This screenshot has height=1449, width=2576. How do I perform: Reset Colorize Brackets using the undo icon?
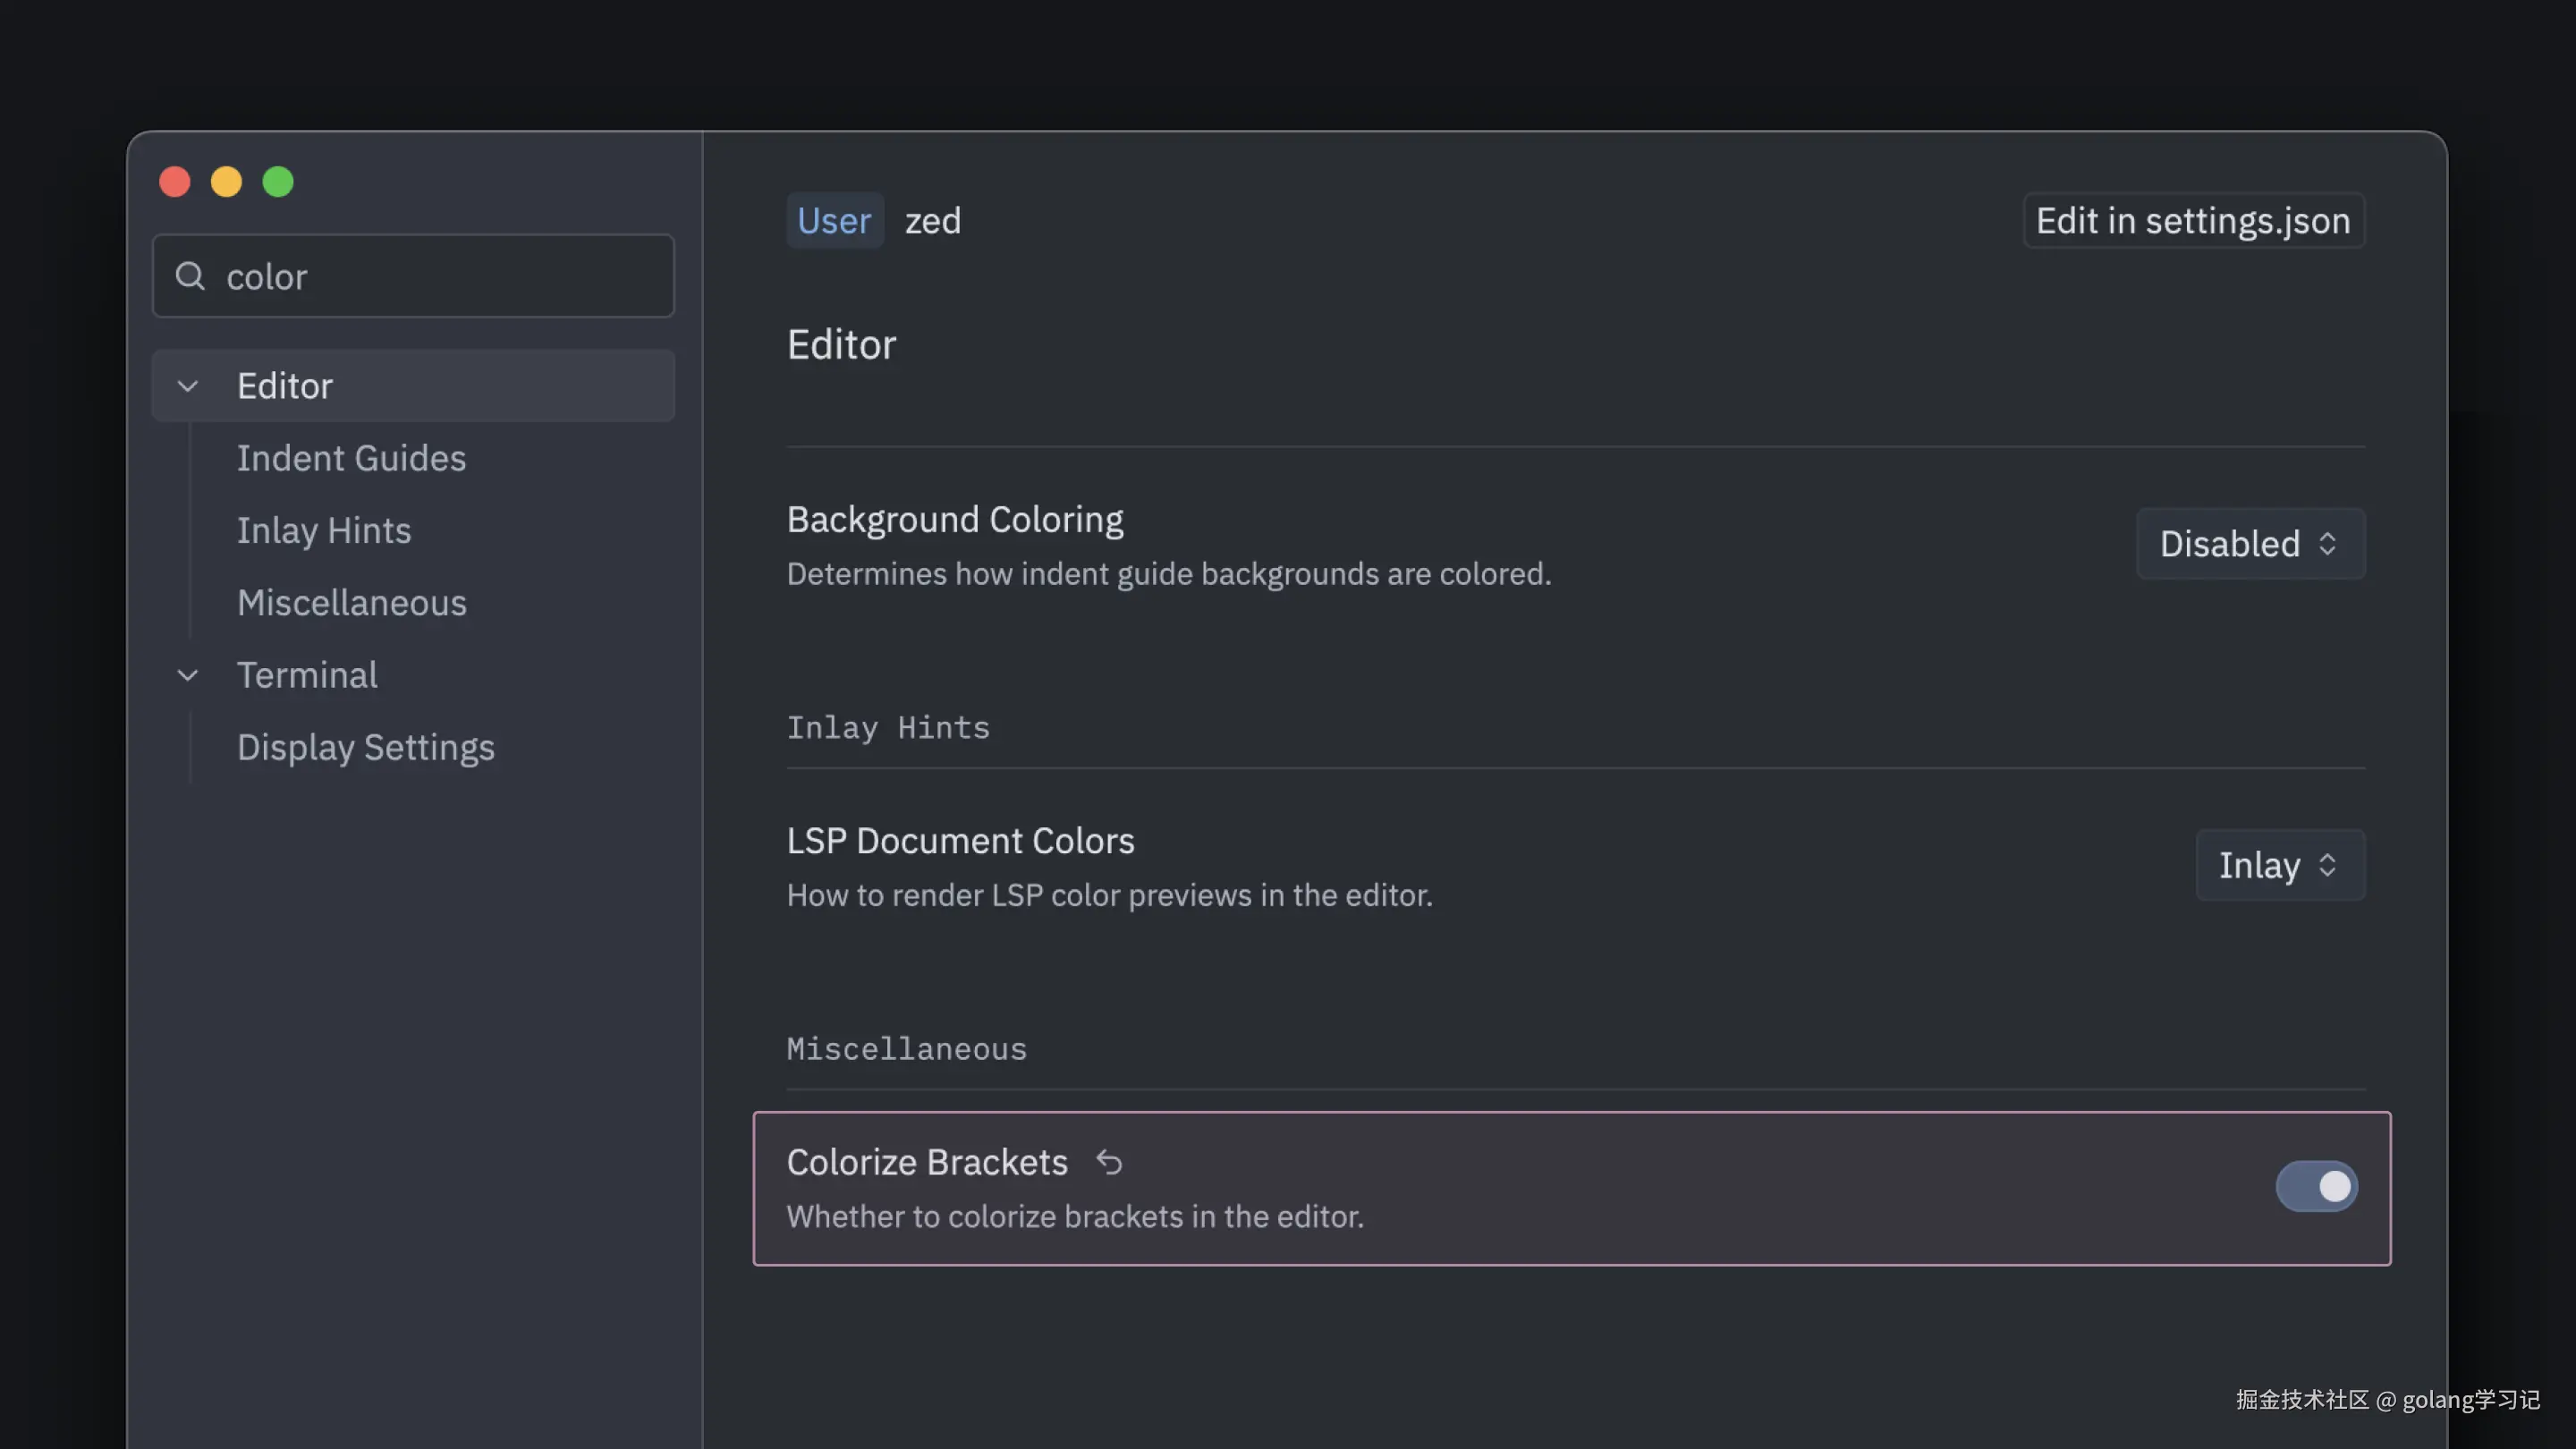tap(1110, 1162)
